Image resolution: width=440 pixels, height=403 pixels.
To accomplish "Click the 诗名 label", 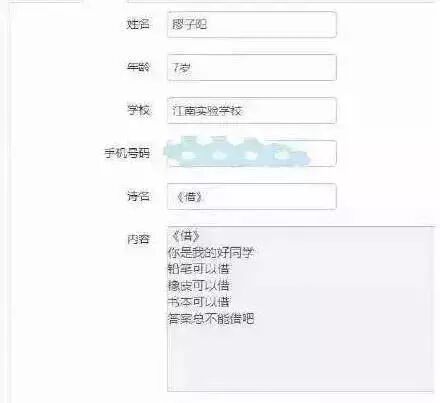I will [x=138, y=196].
